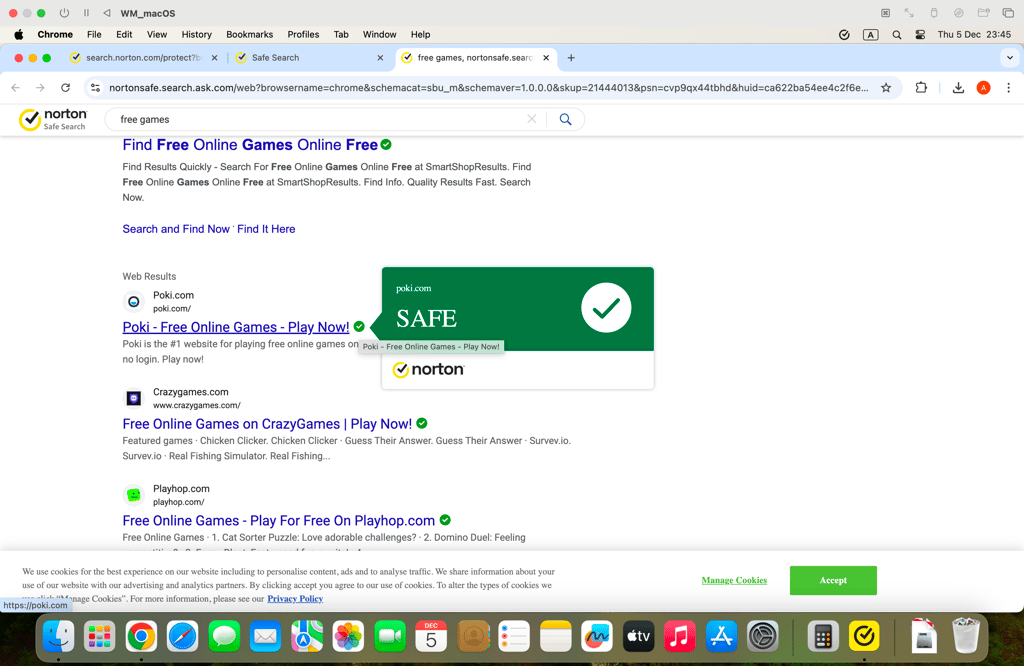Open Finder from the dock

58,637
